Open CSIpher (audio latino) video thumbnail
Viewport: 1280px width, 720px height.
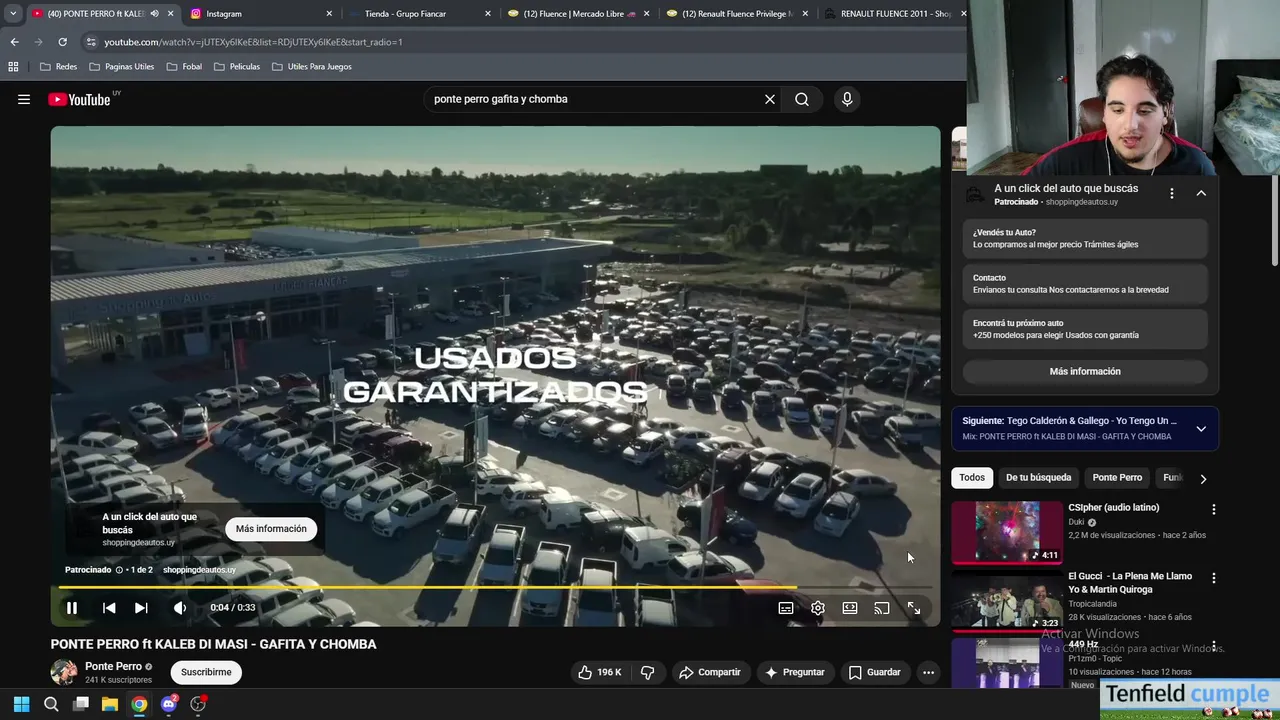(1006, 532)
